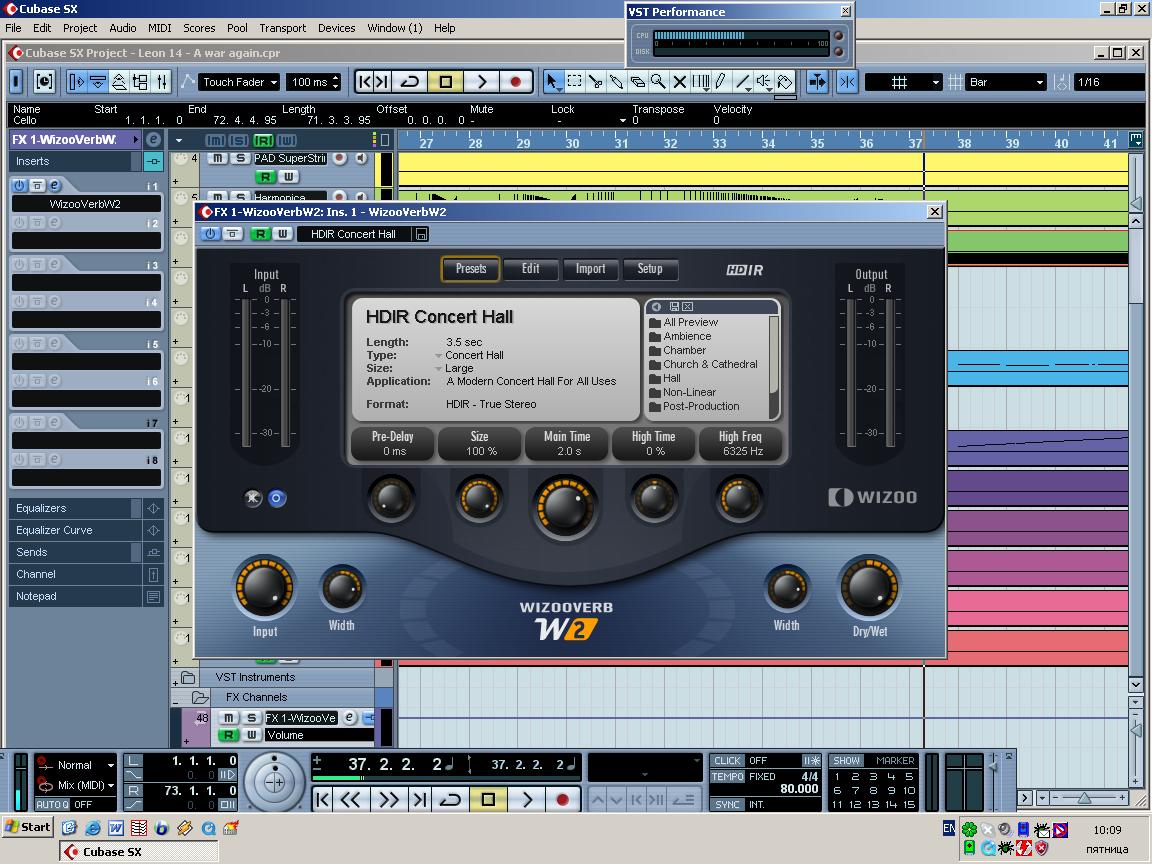Image resolution: width=1152 pixels, height=864 pixels.
Task: Open the Ambience preset folder
Action: click(x=680, y=336)
